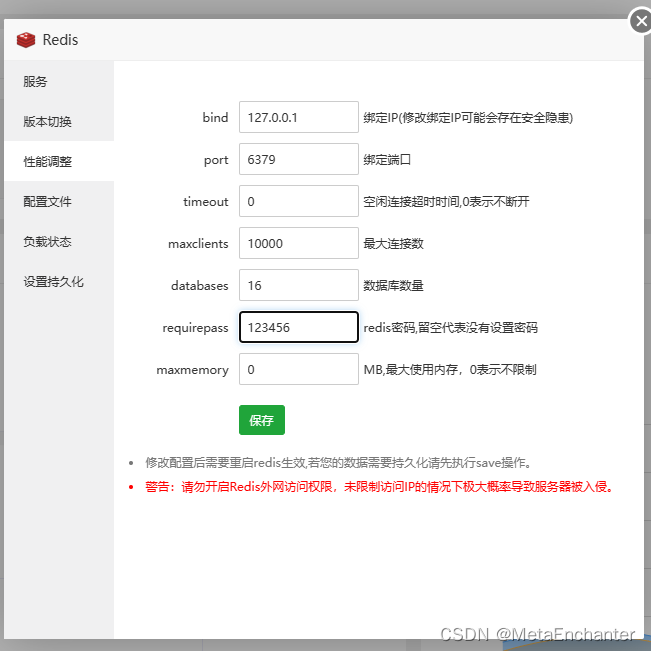Click the 空闲连接超时时间 description text
Screen dimensions: 651x651
click(x=446, y=201)
